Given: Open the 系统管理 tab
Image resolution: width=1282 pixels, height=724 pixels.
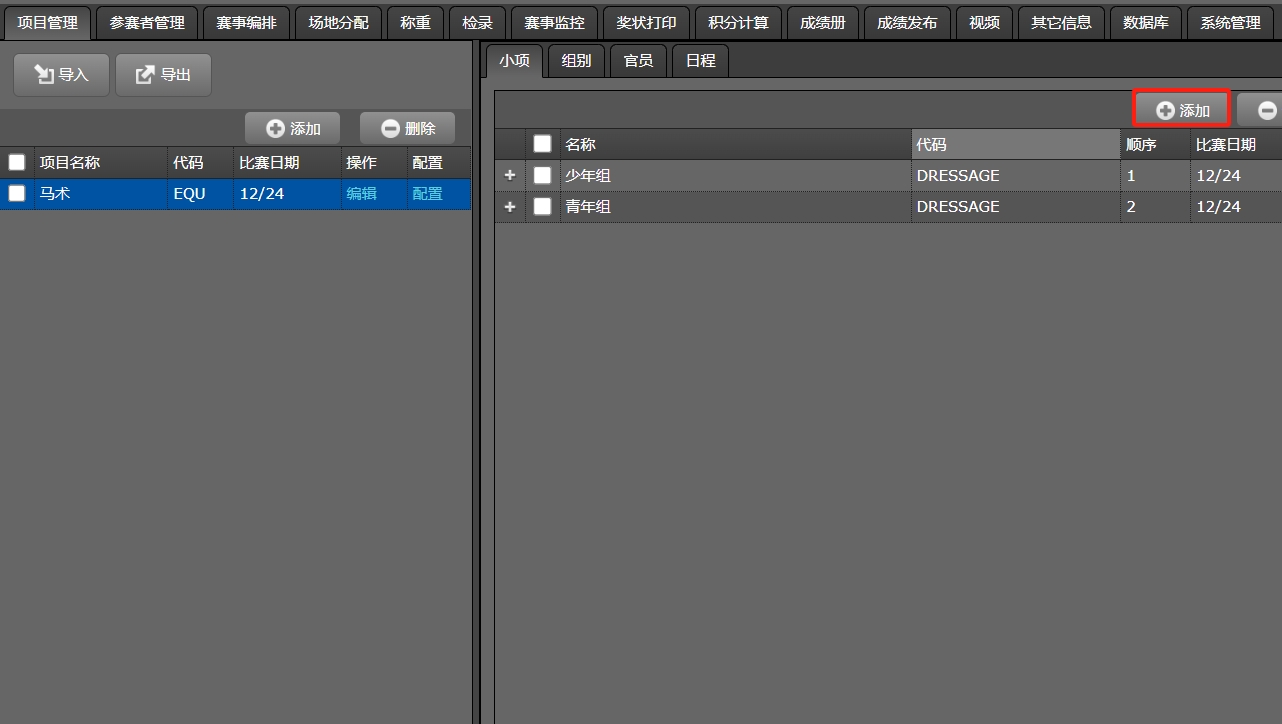Looking at the screenshot, I should point(1230,22).
